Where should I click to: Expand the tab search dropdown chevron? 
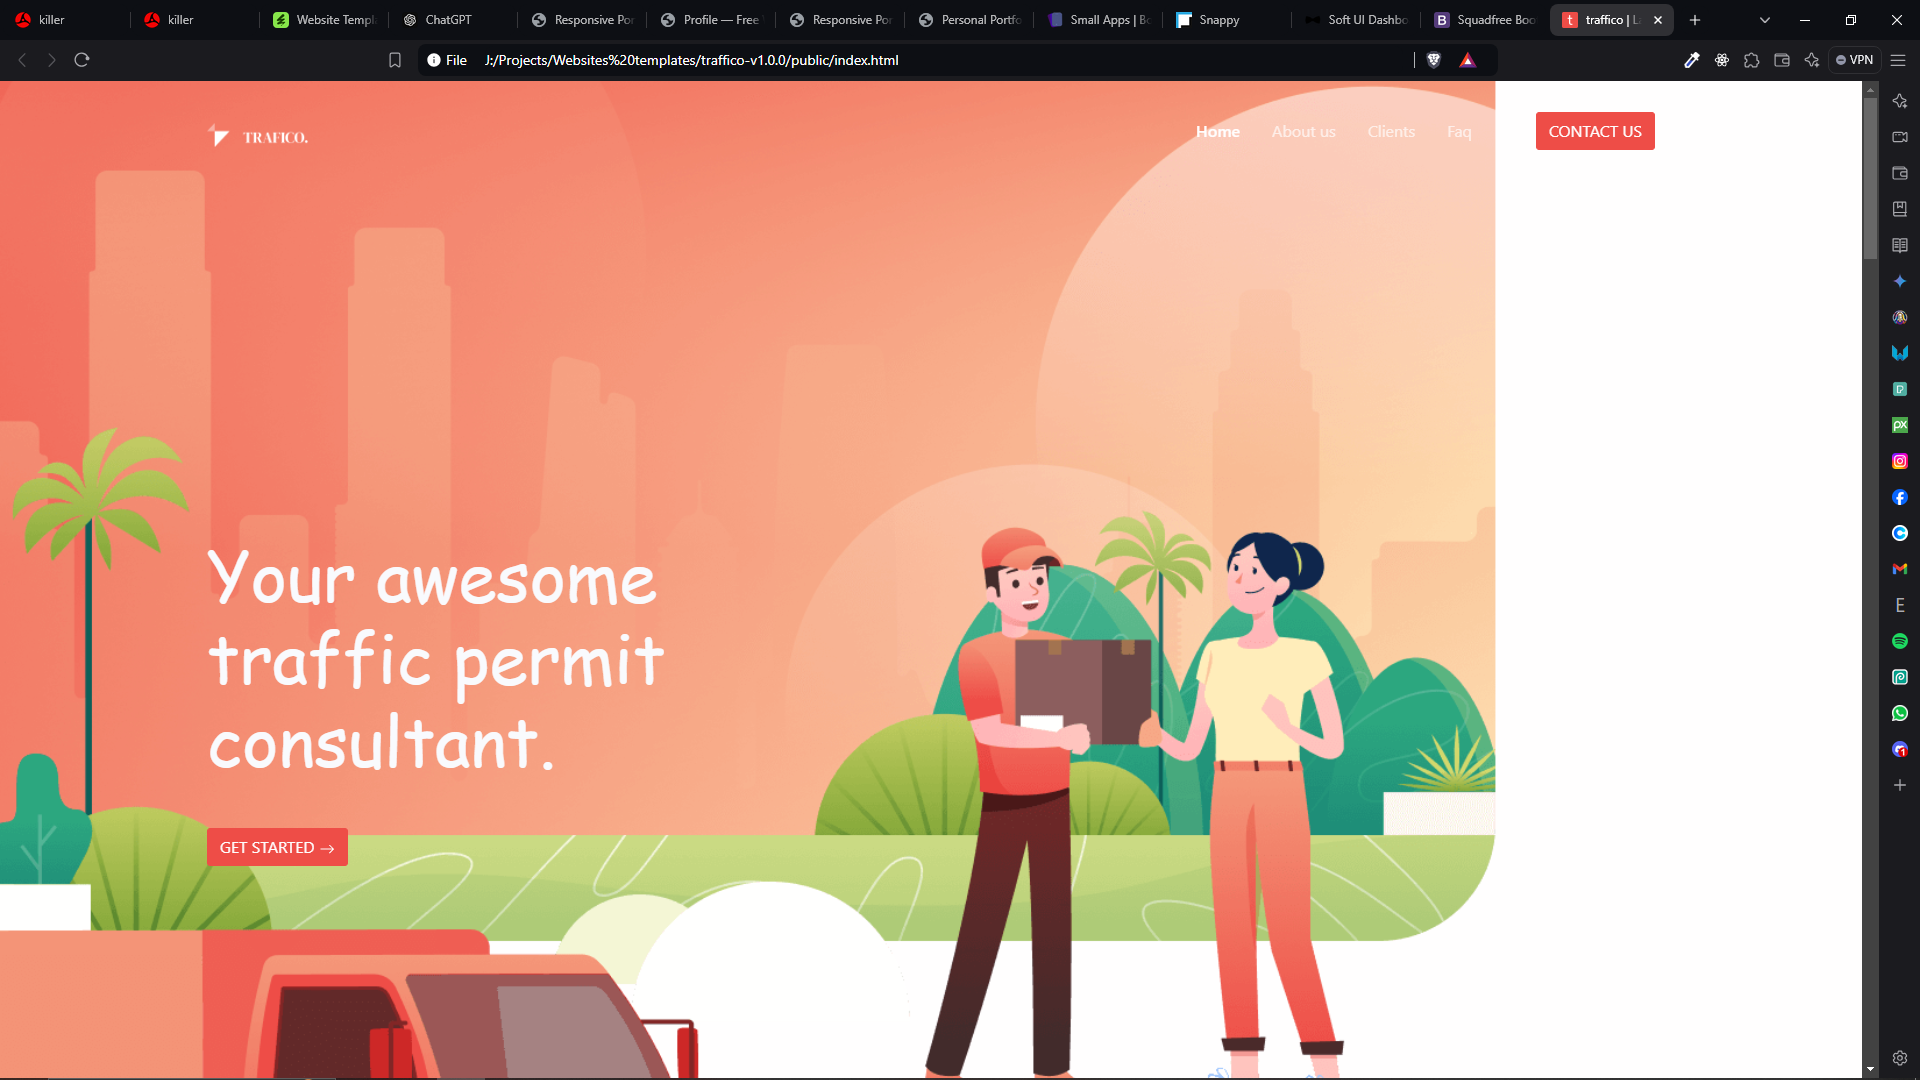click(x=1765, y=20)
